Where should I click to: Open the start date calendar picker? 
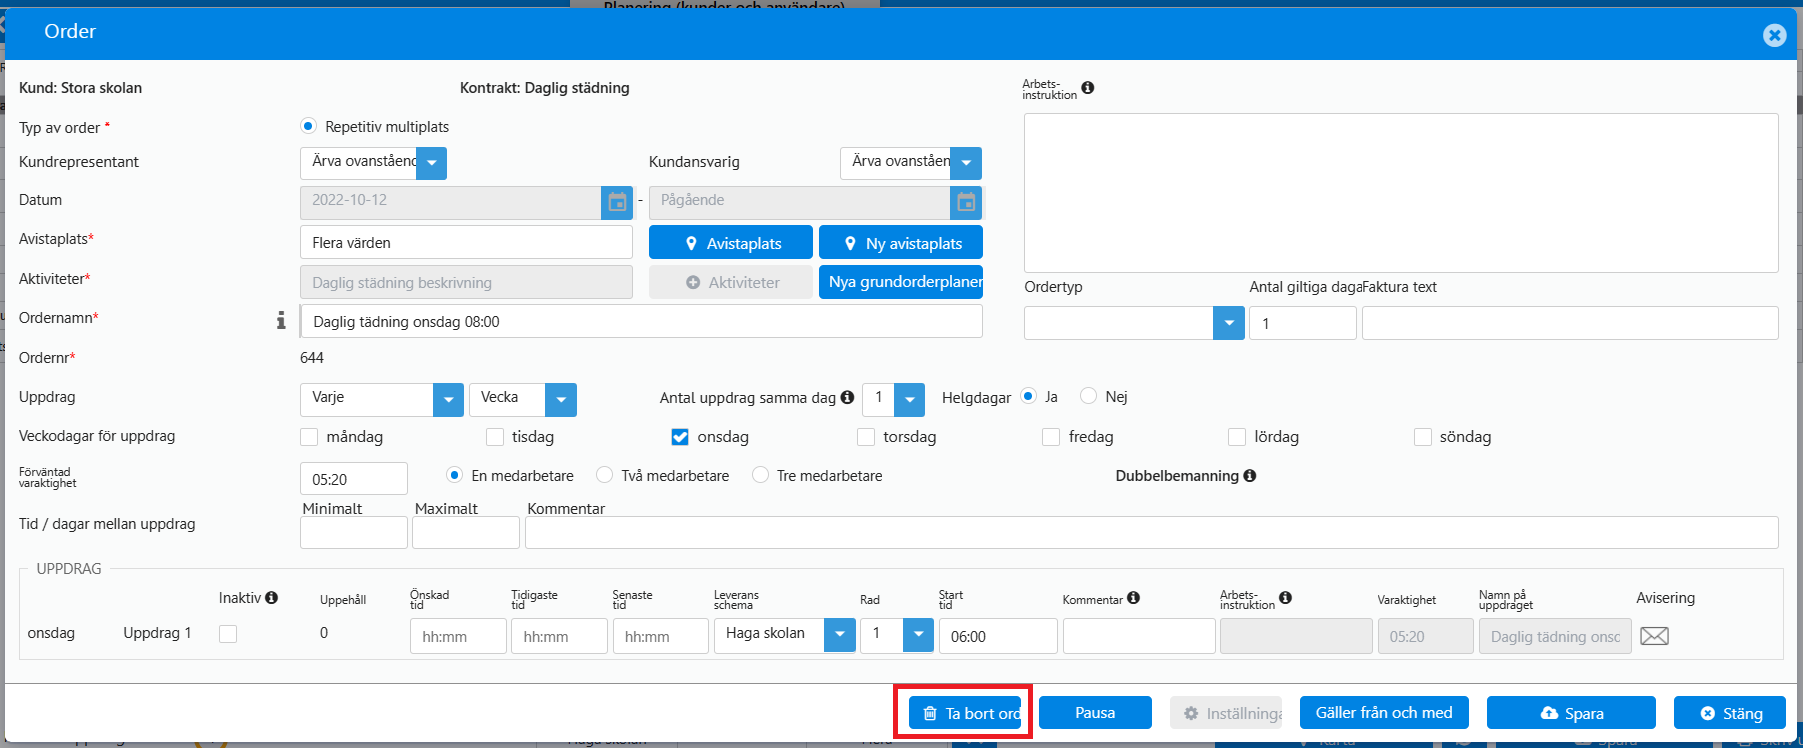pyautogui.click(x=617, y=202)
